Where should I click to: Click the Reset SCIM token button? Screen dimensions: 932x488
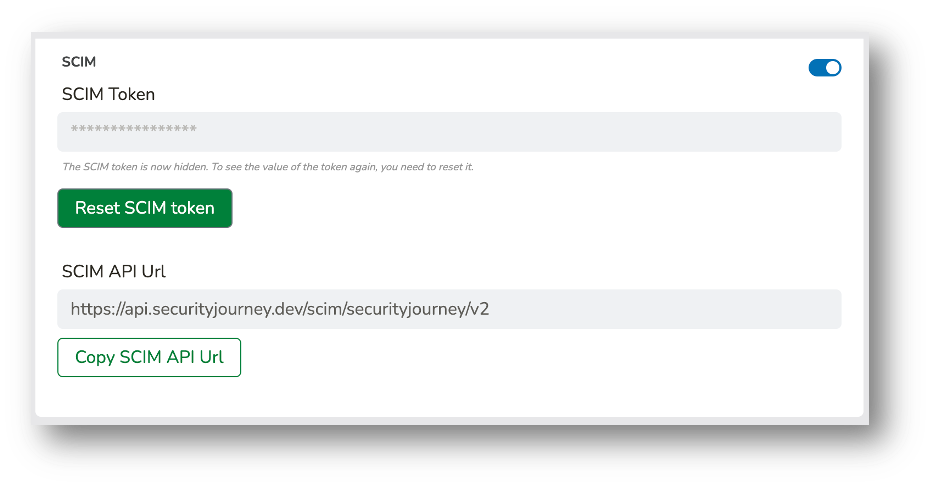144,208
